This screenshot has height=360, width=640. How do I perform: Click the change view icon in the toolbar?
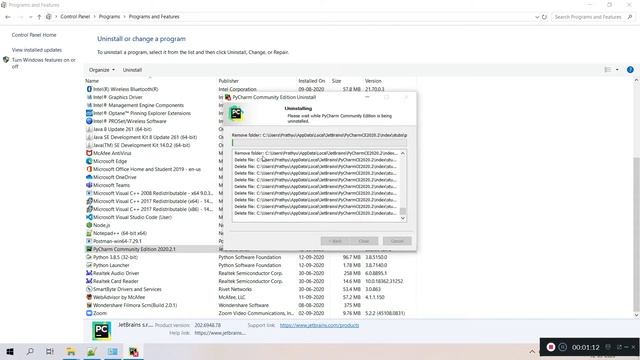pos(608,70)
